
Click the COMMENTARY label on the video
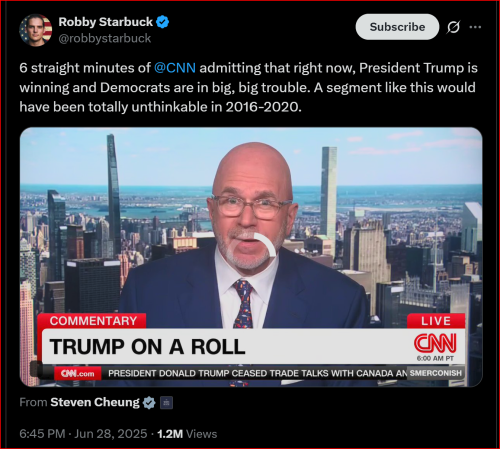(93, 321)
